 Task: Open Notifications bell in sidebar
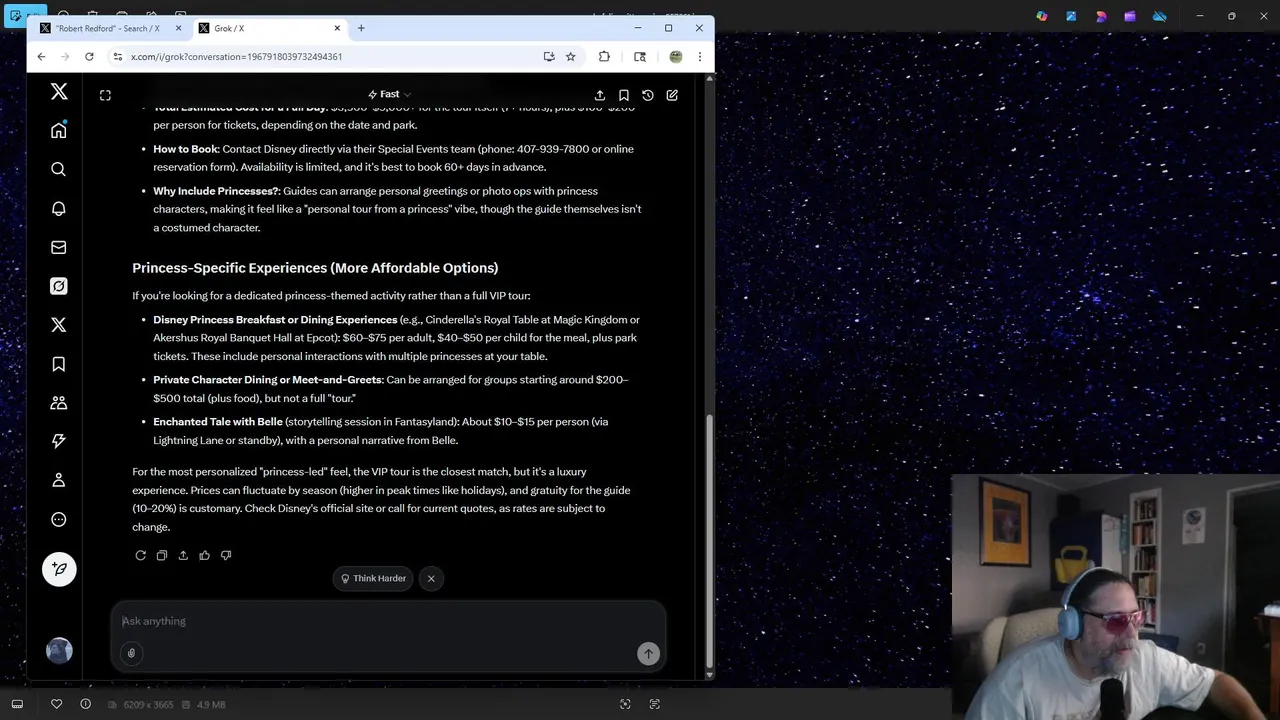click(59, 209)
